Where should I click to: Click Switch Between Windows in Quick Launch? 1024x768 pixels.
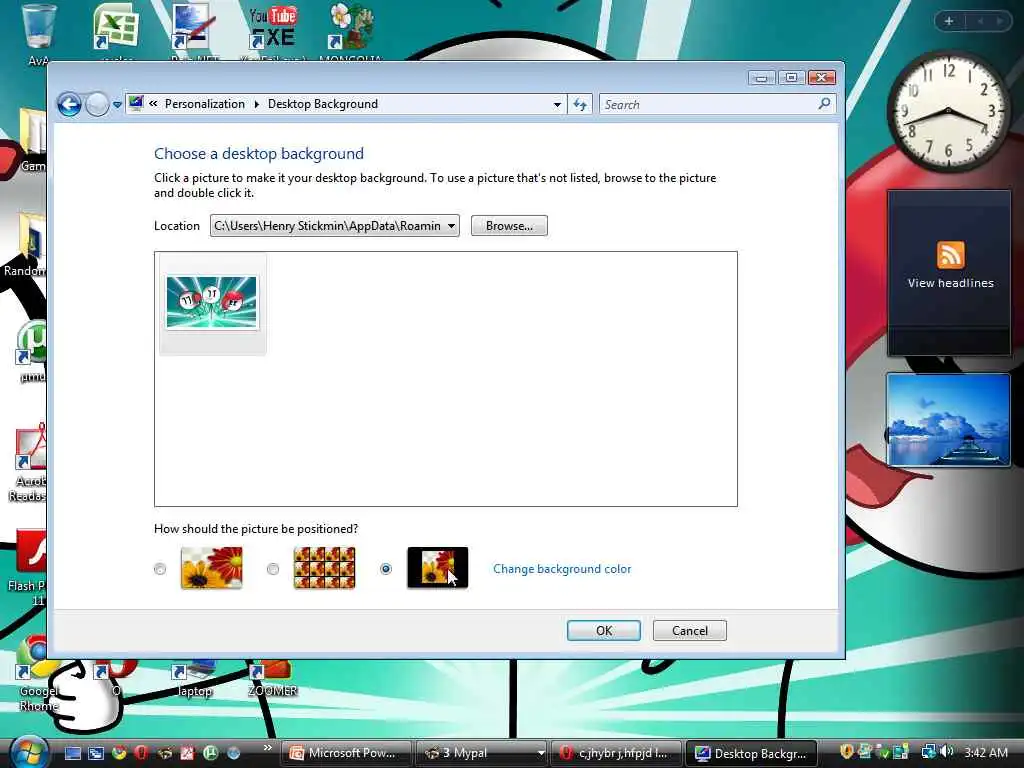(96, 753)
